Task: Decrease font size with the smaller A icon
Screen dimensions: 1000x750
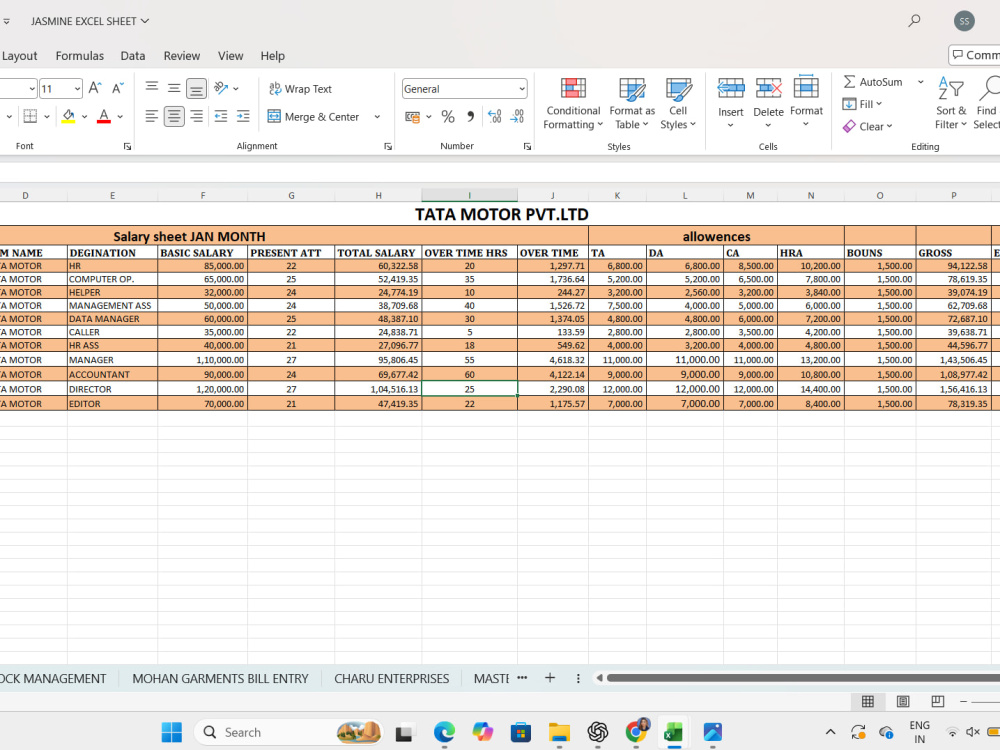Action: point(118,88)
